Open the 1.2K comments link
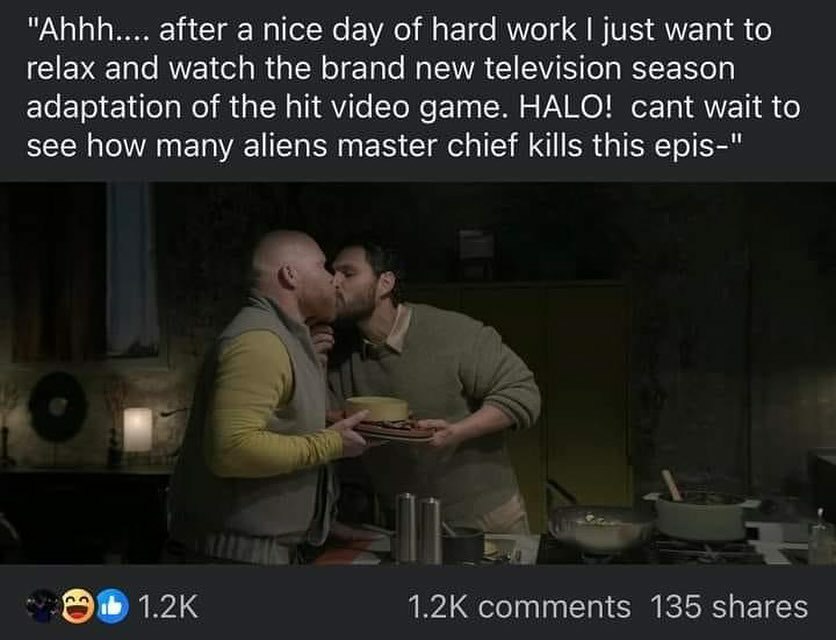The width and height of the screenshot is (836, 640). point(519,607)
